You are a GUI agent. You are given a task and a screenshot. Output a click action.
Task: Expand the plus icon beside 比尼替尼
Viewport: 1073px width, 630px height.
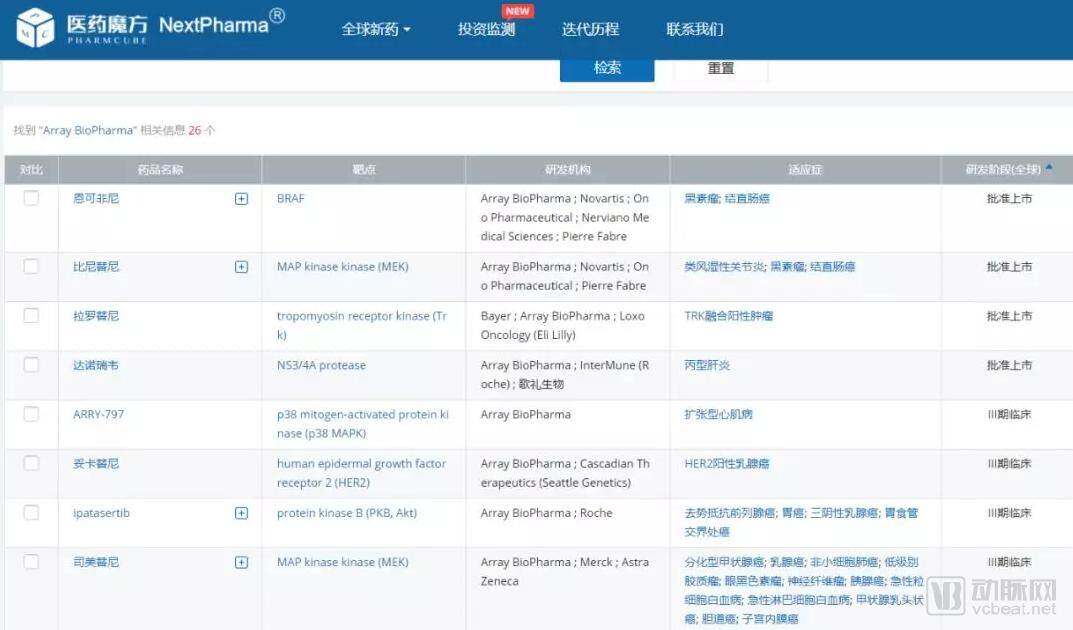click(241, 267)
